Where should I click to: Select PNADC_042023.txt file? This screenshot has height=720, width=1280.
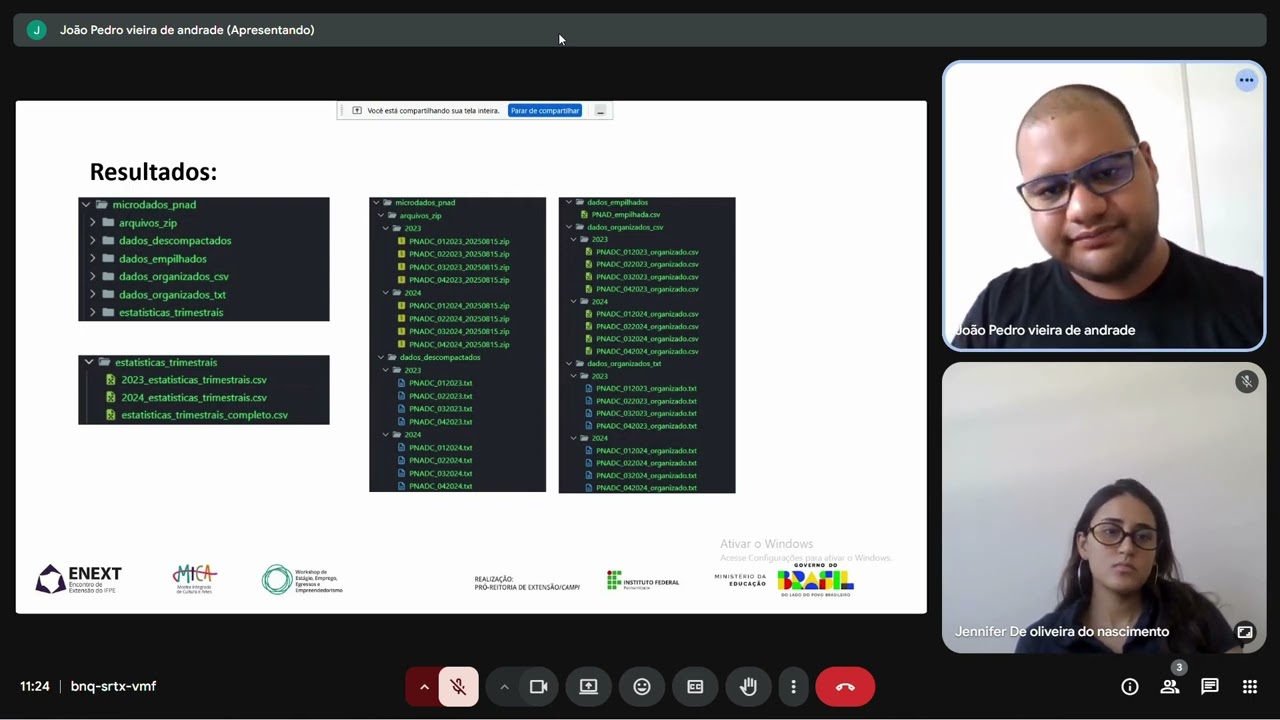point(441,422)
